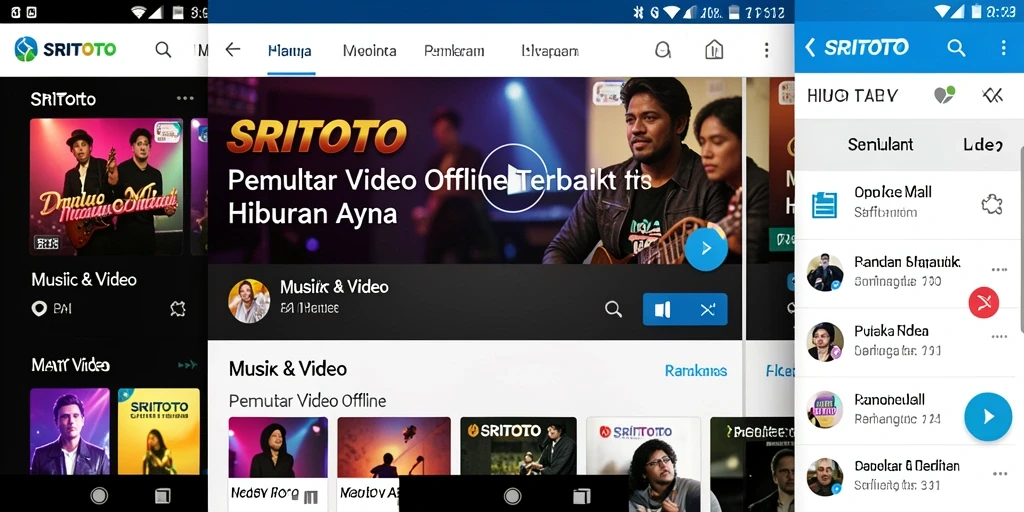Click the blue layout view button
The image size is (1024, 512).
pos(663,310)
